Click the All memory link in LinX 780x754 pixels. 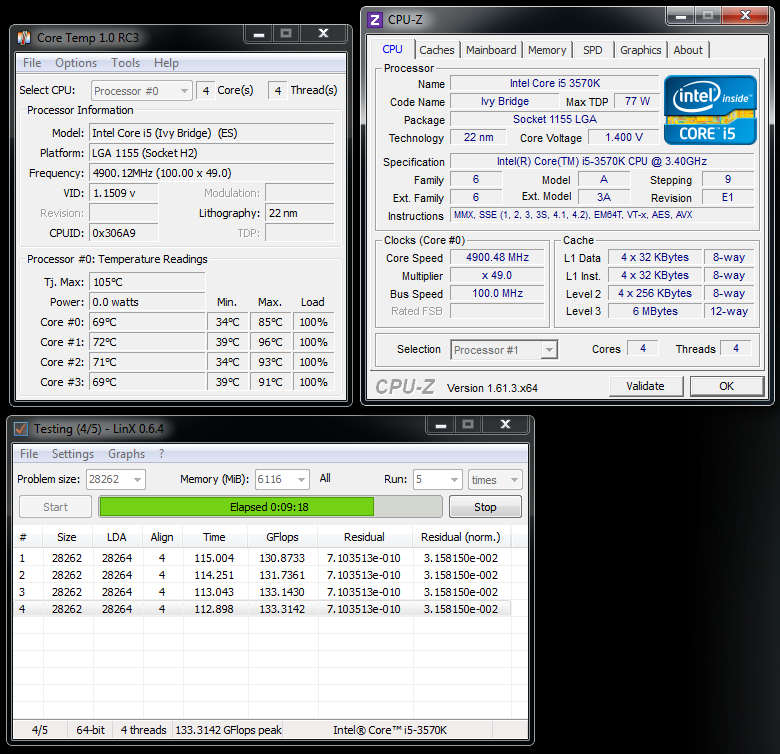(325, 478)
